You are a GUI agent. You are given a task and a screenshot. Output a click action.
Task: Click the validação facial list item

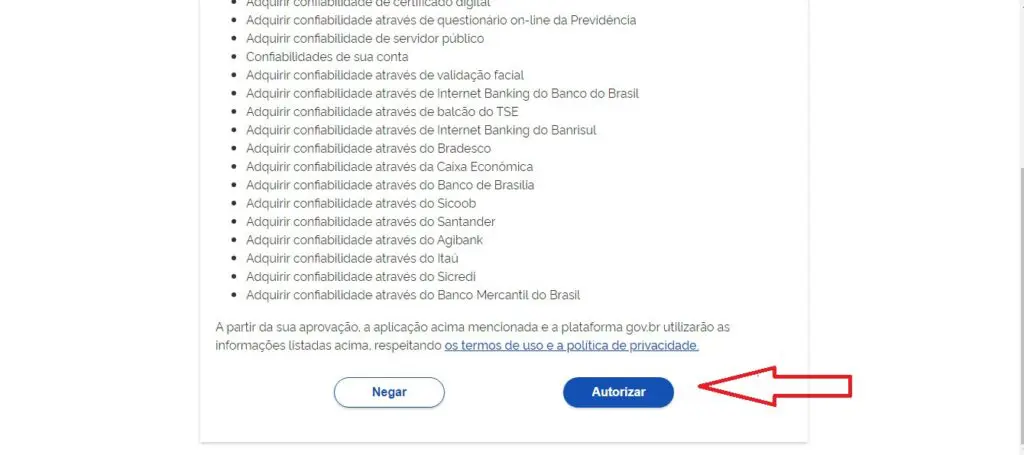(384, 75)
